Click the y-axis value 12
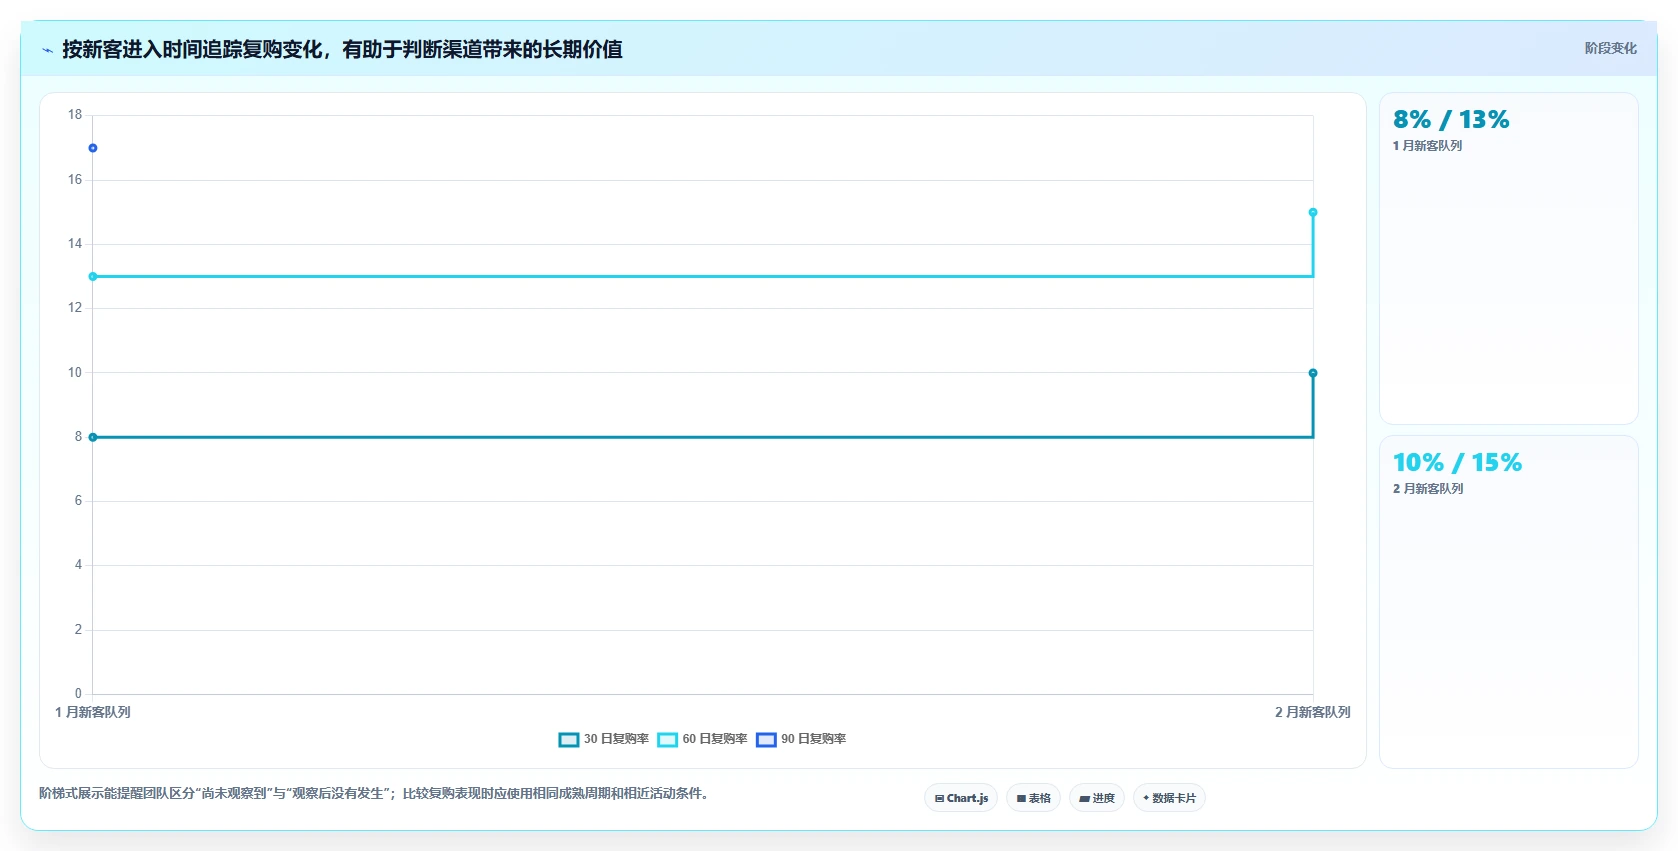Image resolution: width=1678 pixels, height=851 pixels. coord(75,308)
